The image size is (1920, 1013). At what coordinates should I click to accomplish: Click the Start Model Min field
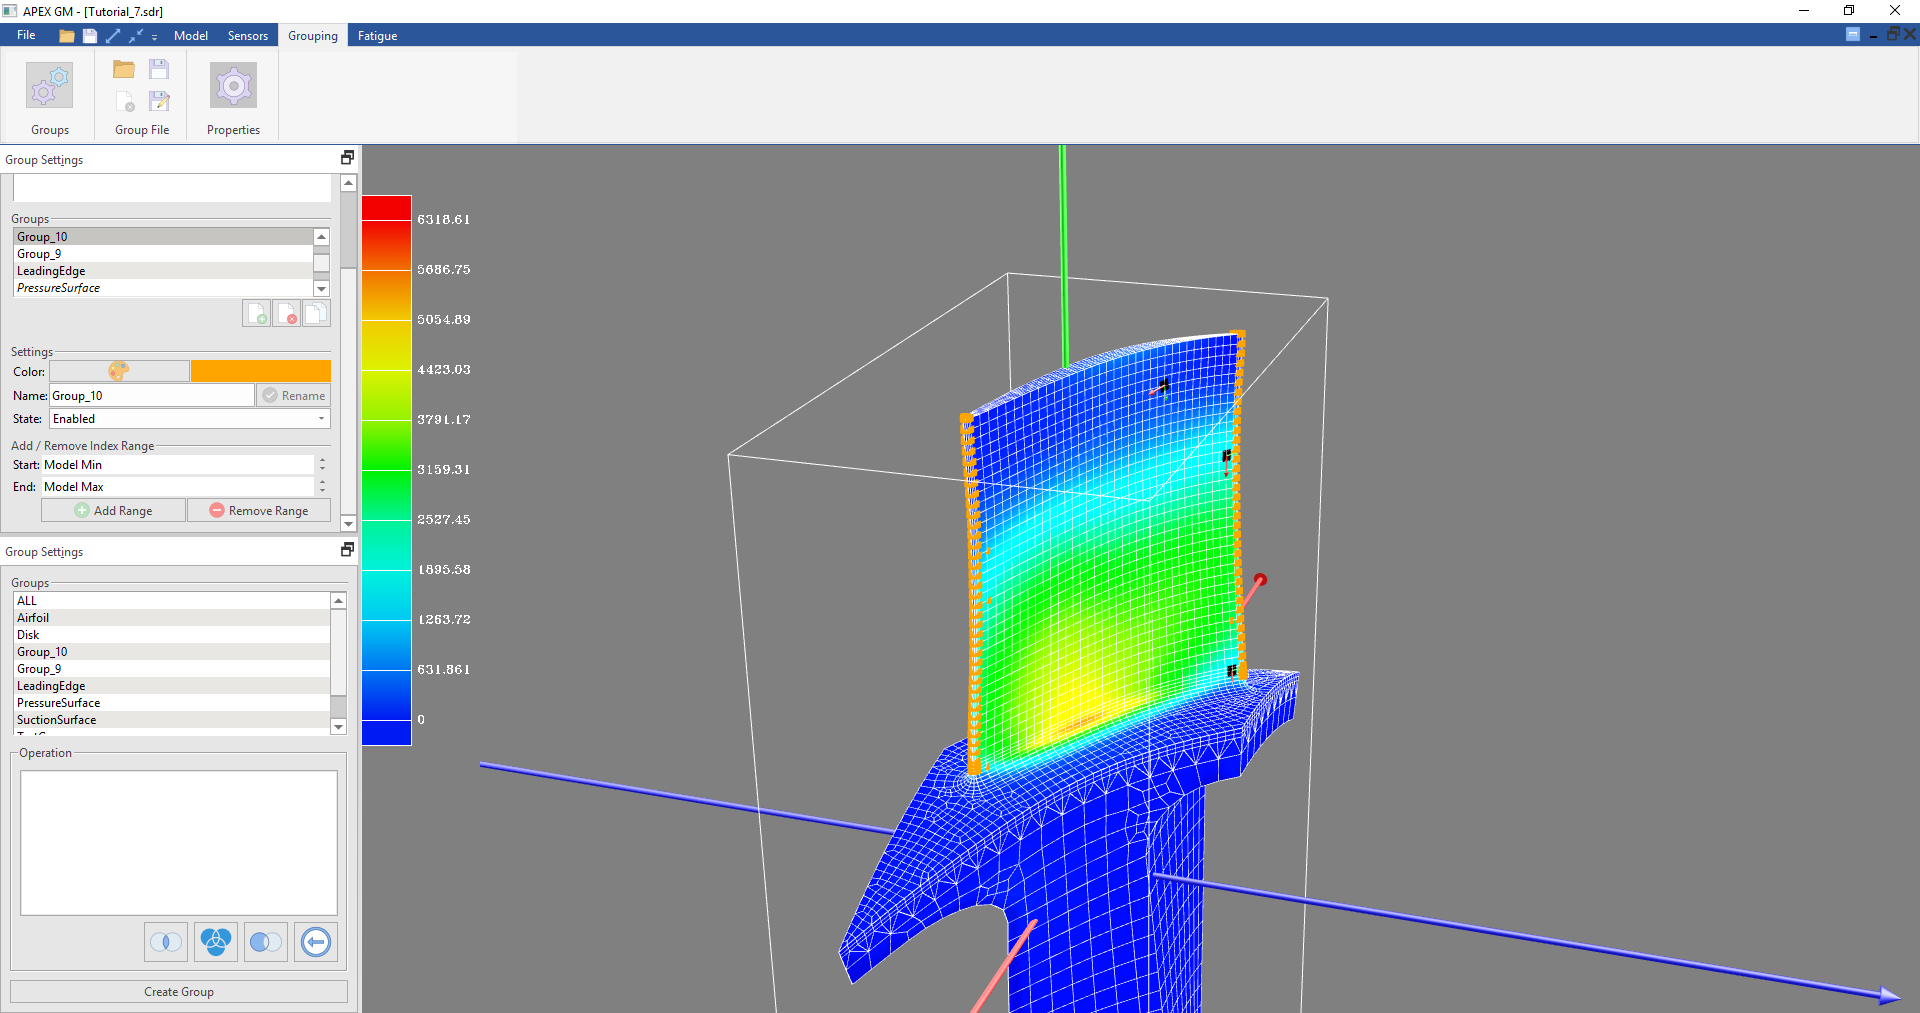[177, 465]
